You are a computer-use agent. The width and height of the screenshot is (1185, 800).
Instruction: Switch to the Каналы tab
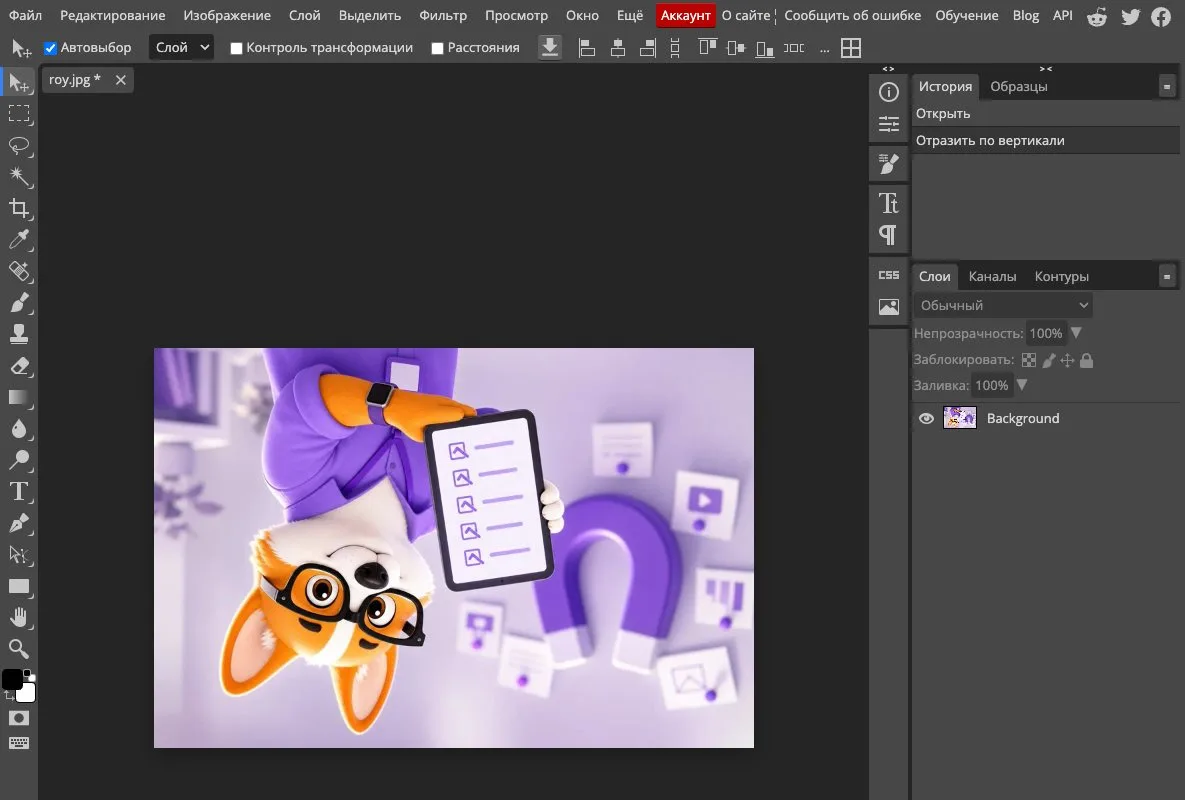(x=992, y=276)
